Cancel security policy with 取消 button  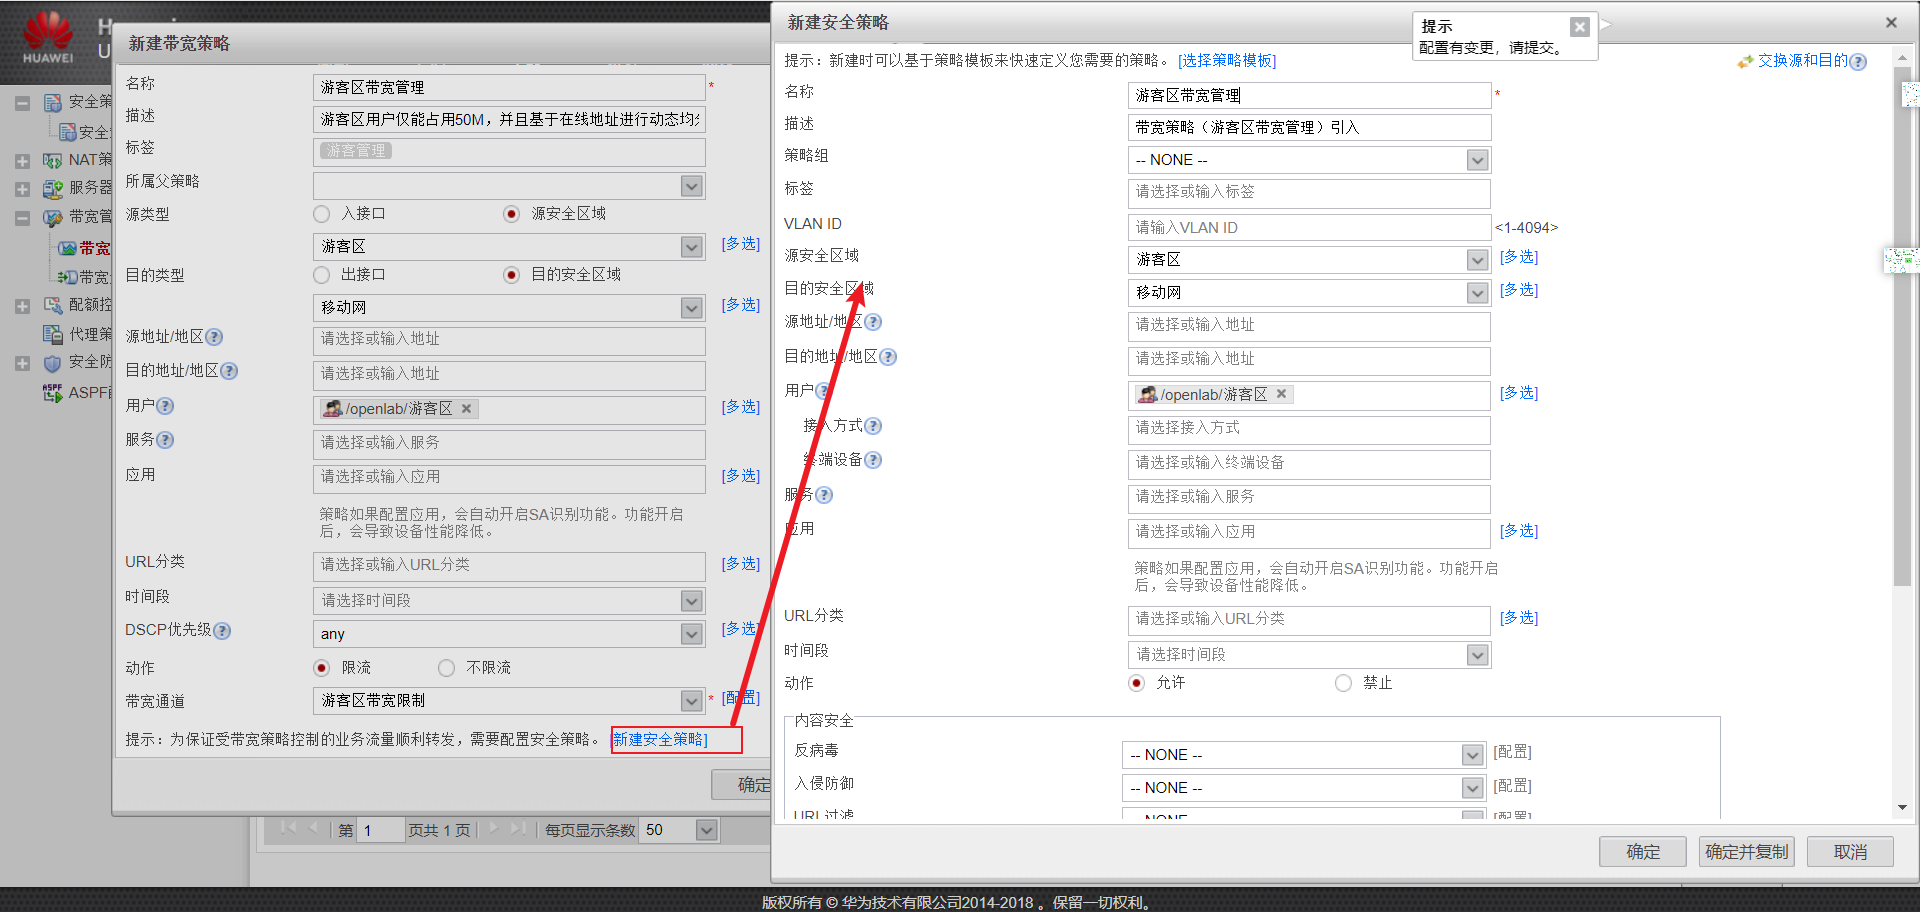pyautogui.click(x=1851, y=852)
